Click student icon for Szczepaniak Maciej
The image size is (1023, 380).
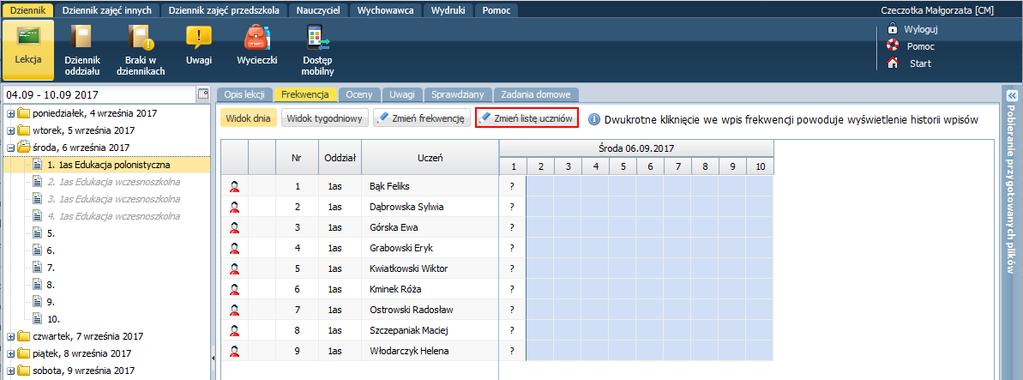tap(234, 330)
